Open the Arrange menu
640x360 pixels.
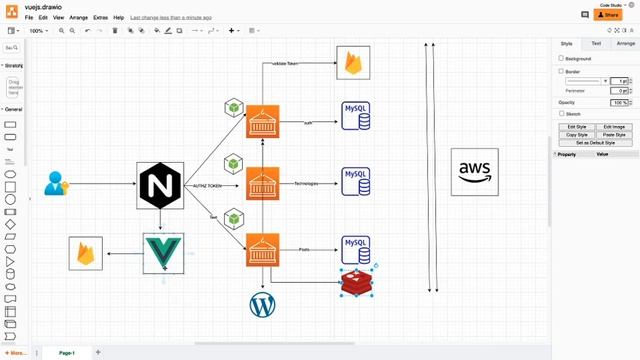point(78,18)
